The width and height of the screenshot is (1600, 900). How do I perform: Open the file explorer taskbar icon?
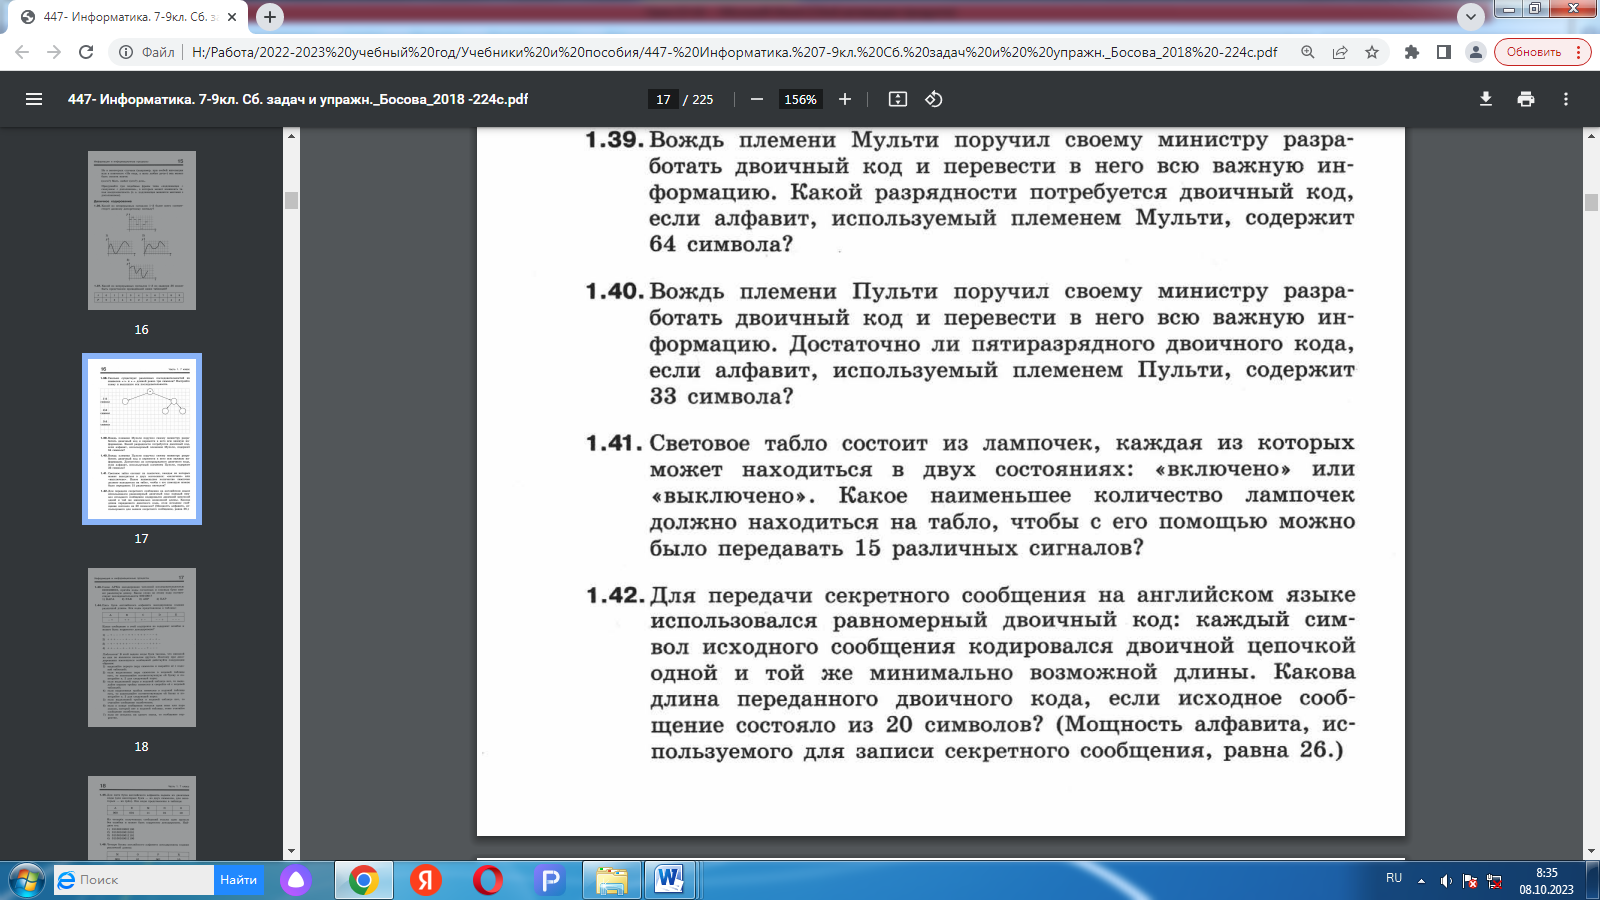[x=611, y=880]
